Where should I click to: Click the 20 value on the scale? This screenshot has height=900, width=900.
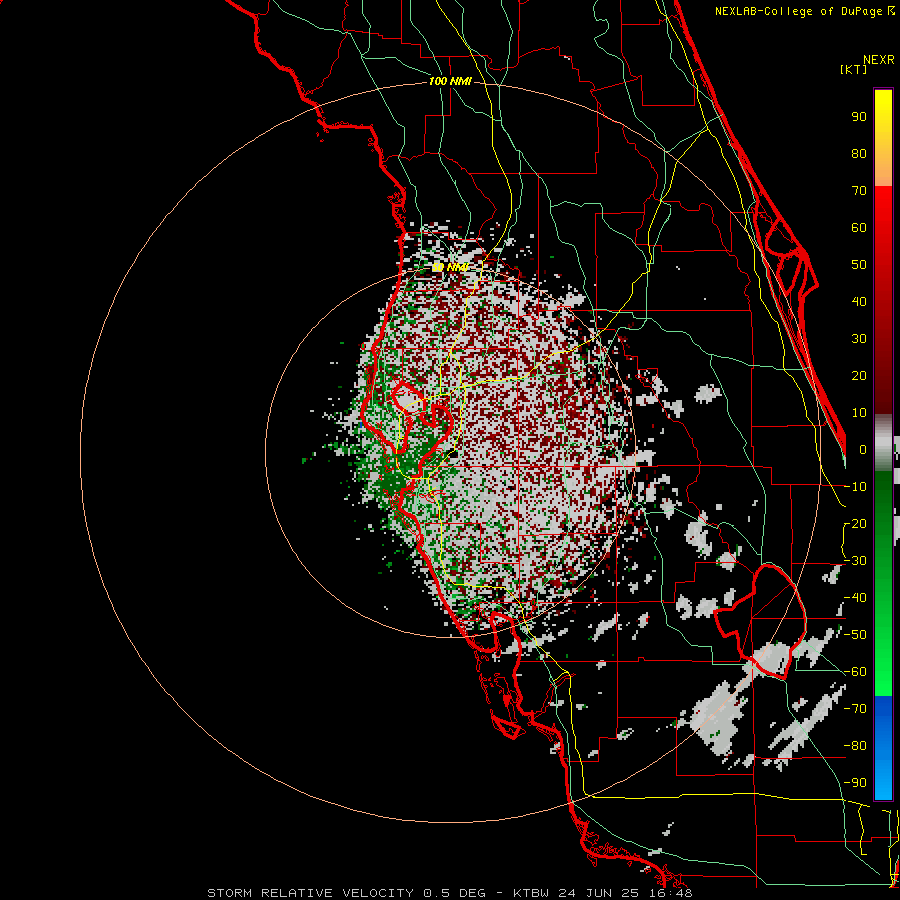pyautogui.click(x=859, y=375)
